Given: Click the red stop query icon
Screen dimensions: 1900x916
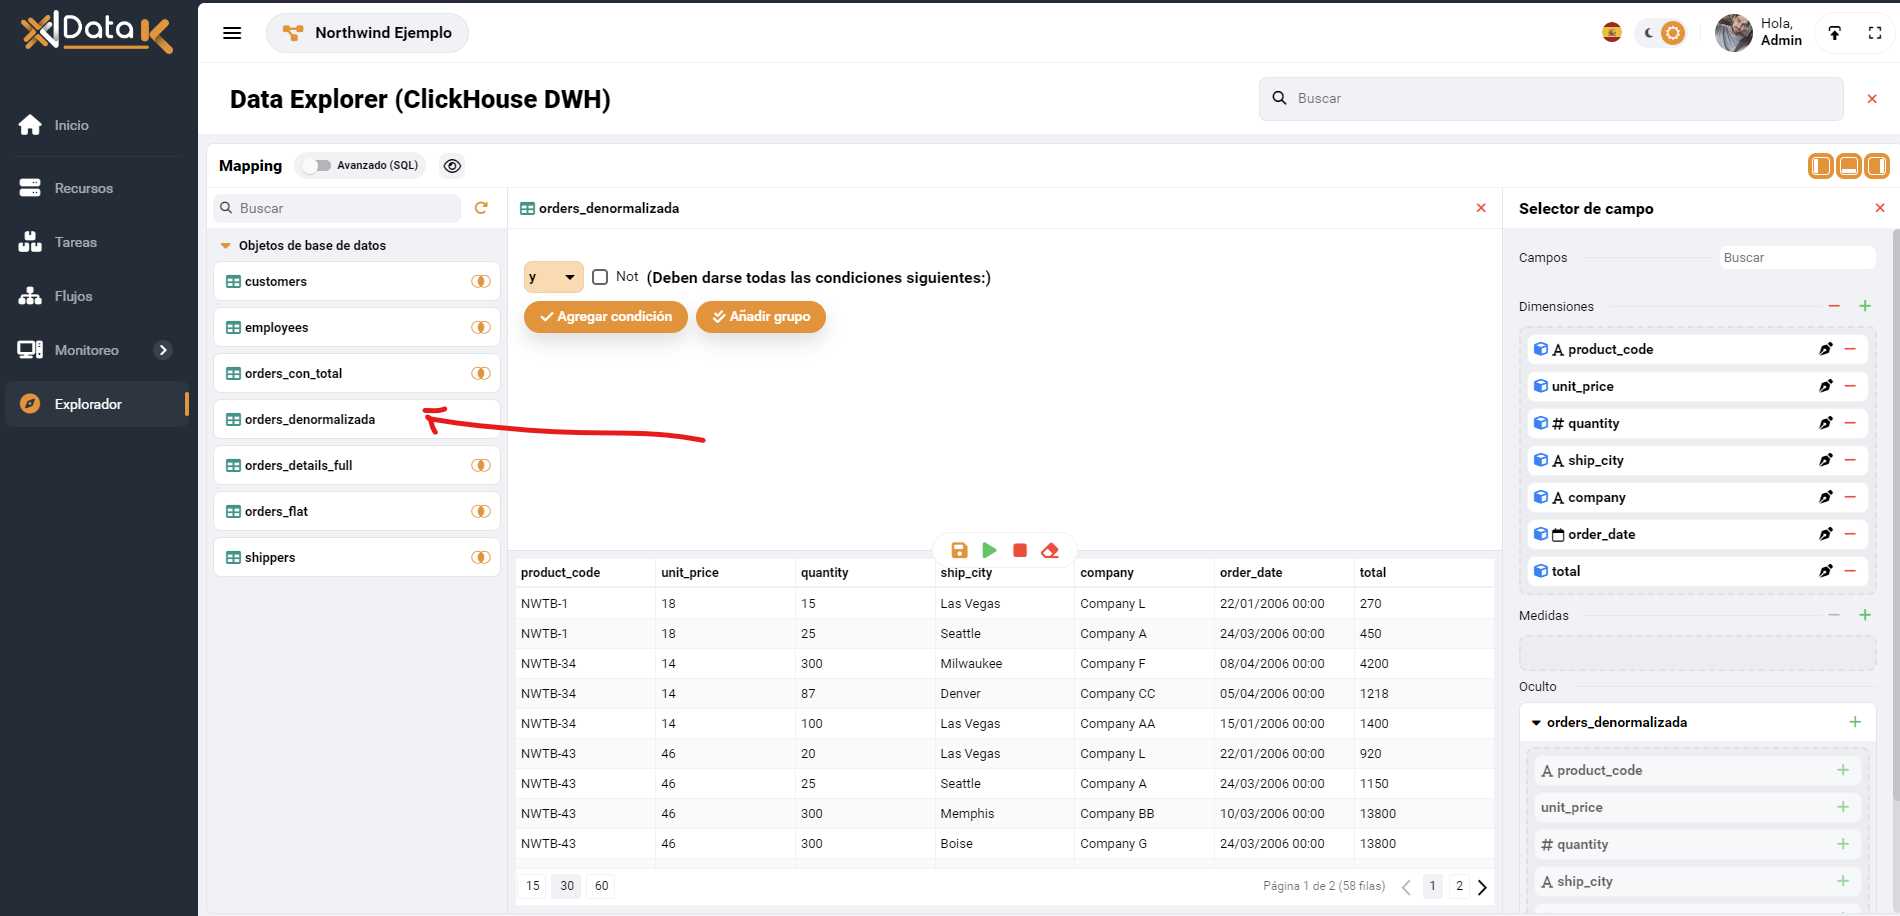Looking at the screenshot, I should (x=1019, y=550).
